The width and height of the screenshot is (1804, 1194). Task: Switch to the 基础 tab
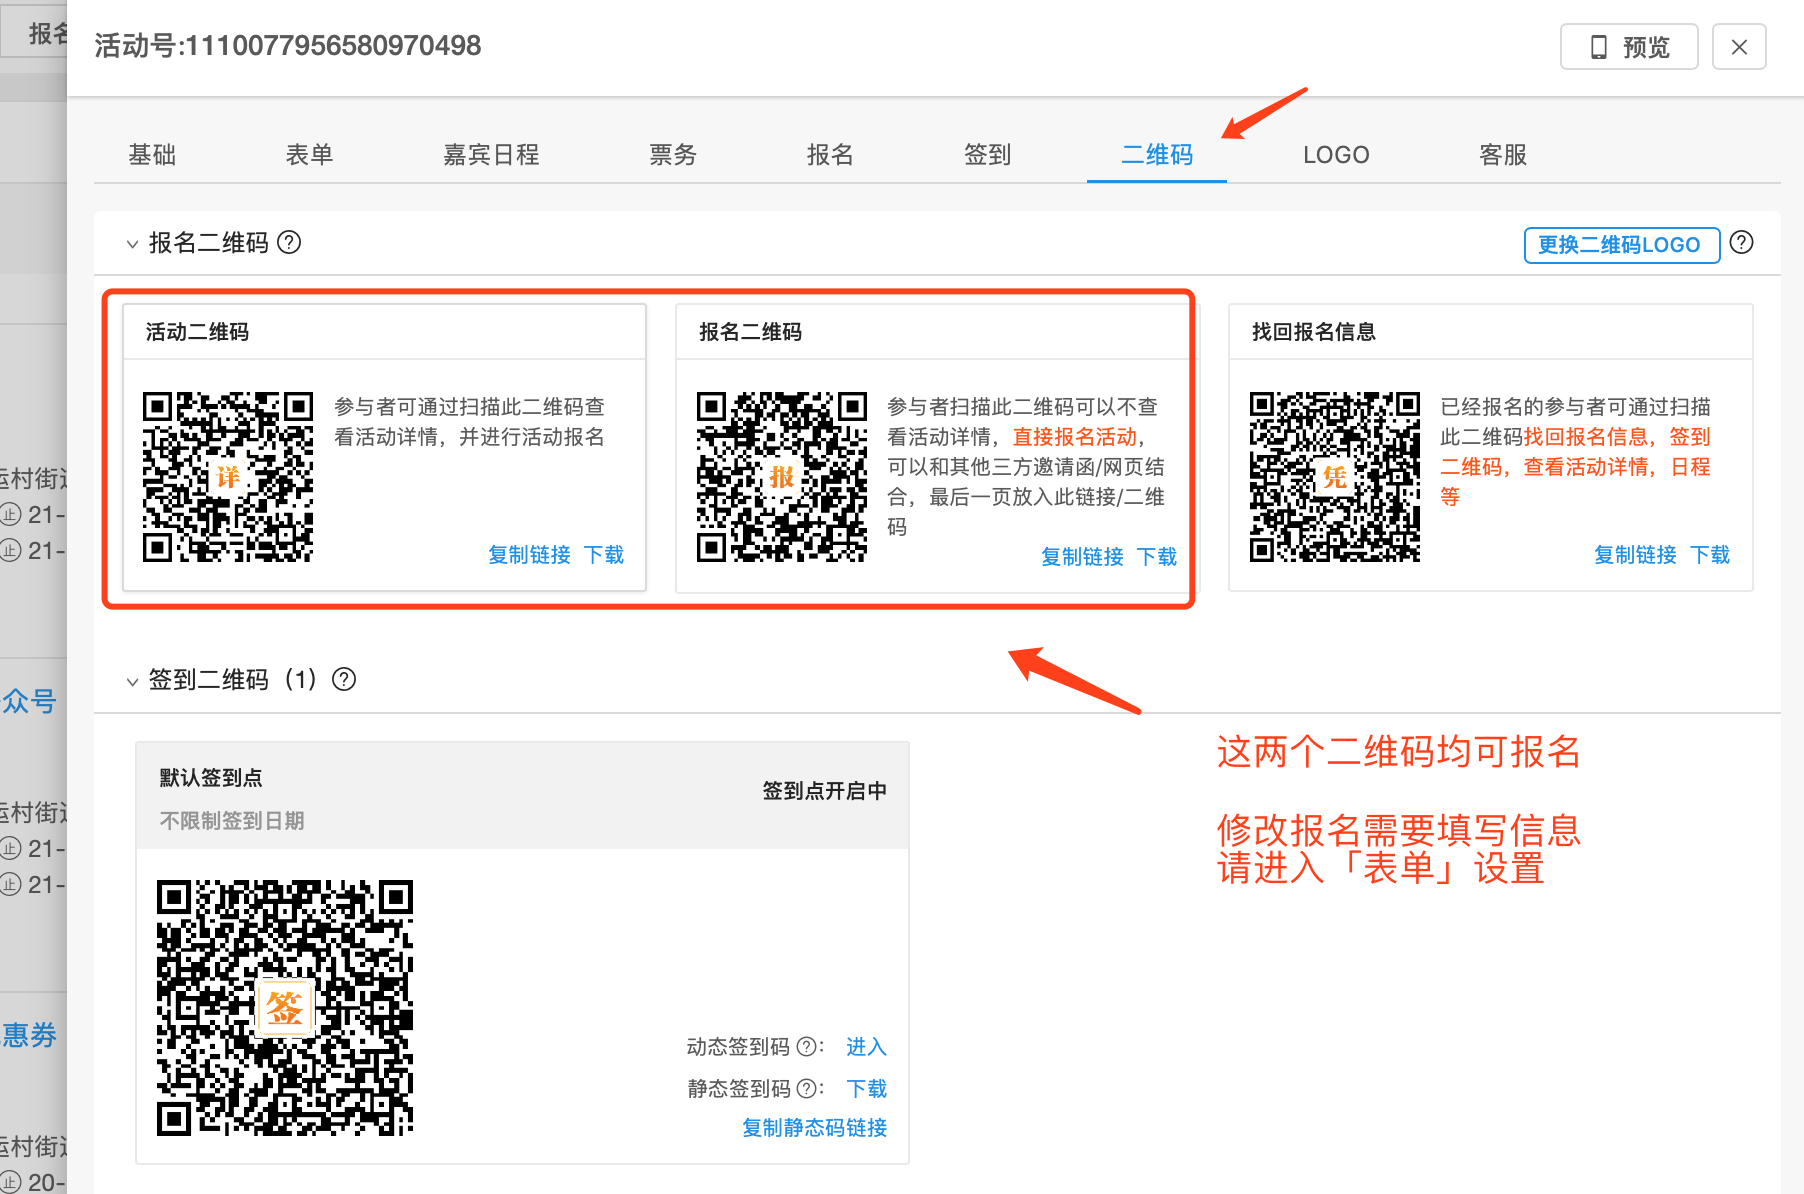152,155
